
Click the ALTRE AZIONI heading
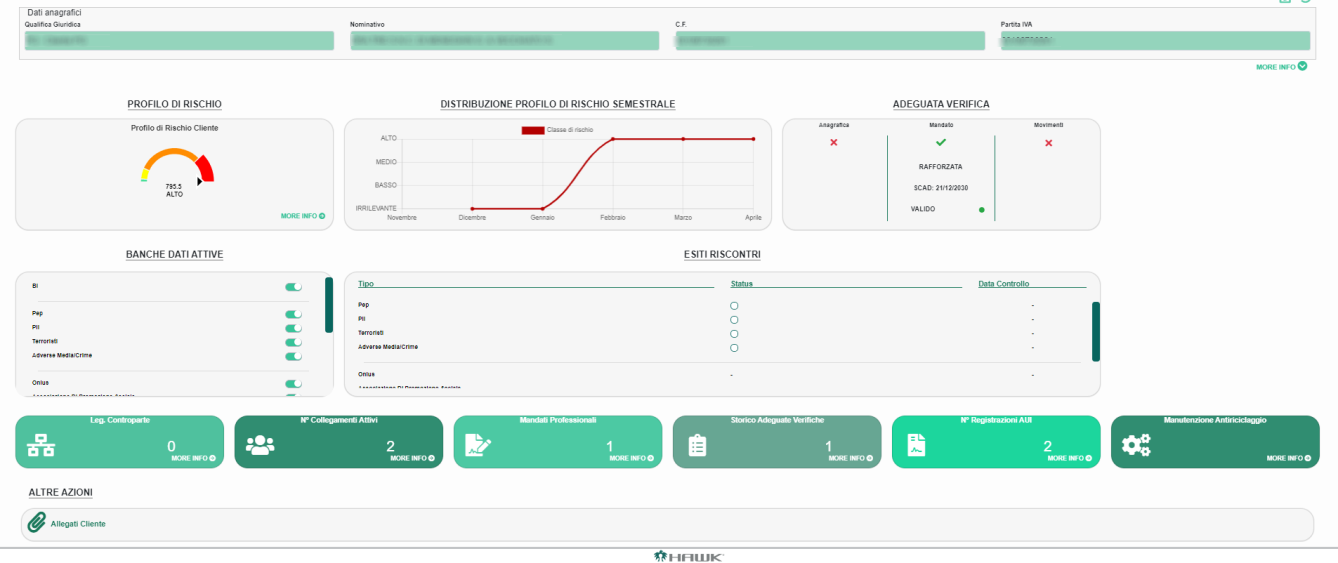pos(61,493)
